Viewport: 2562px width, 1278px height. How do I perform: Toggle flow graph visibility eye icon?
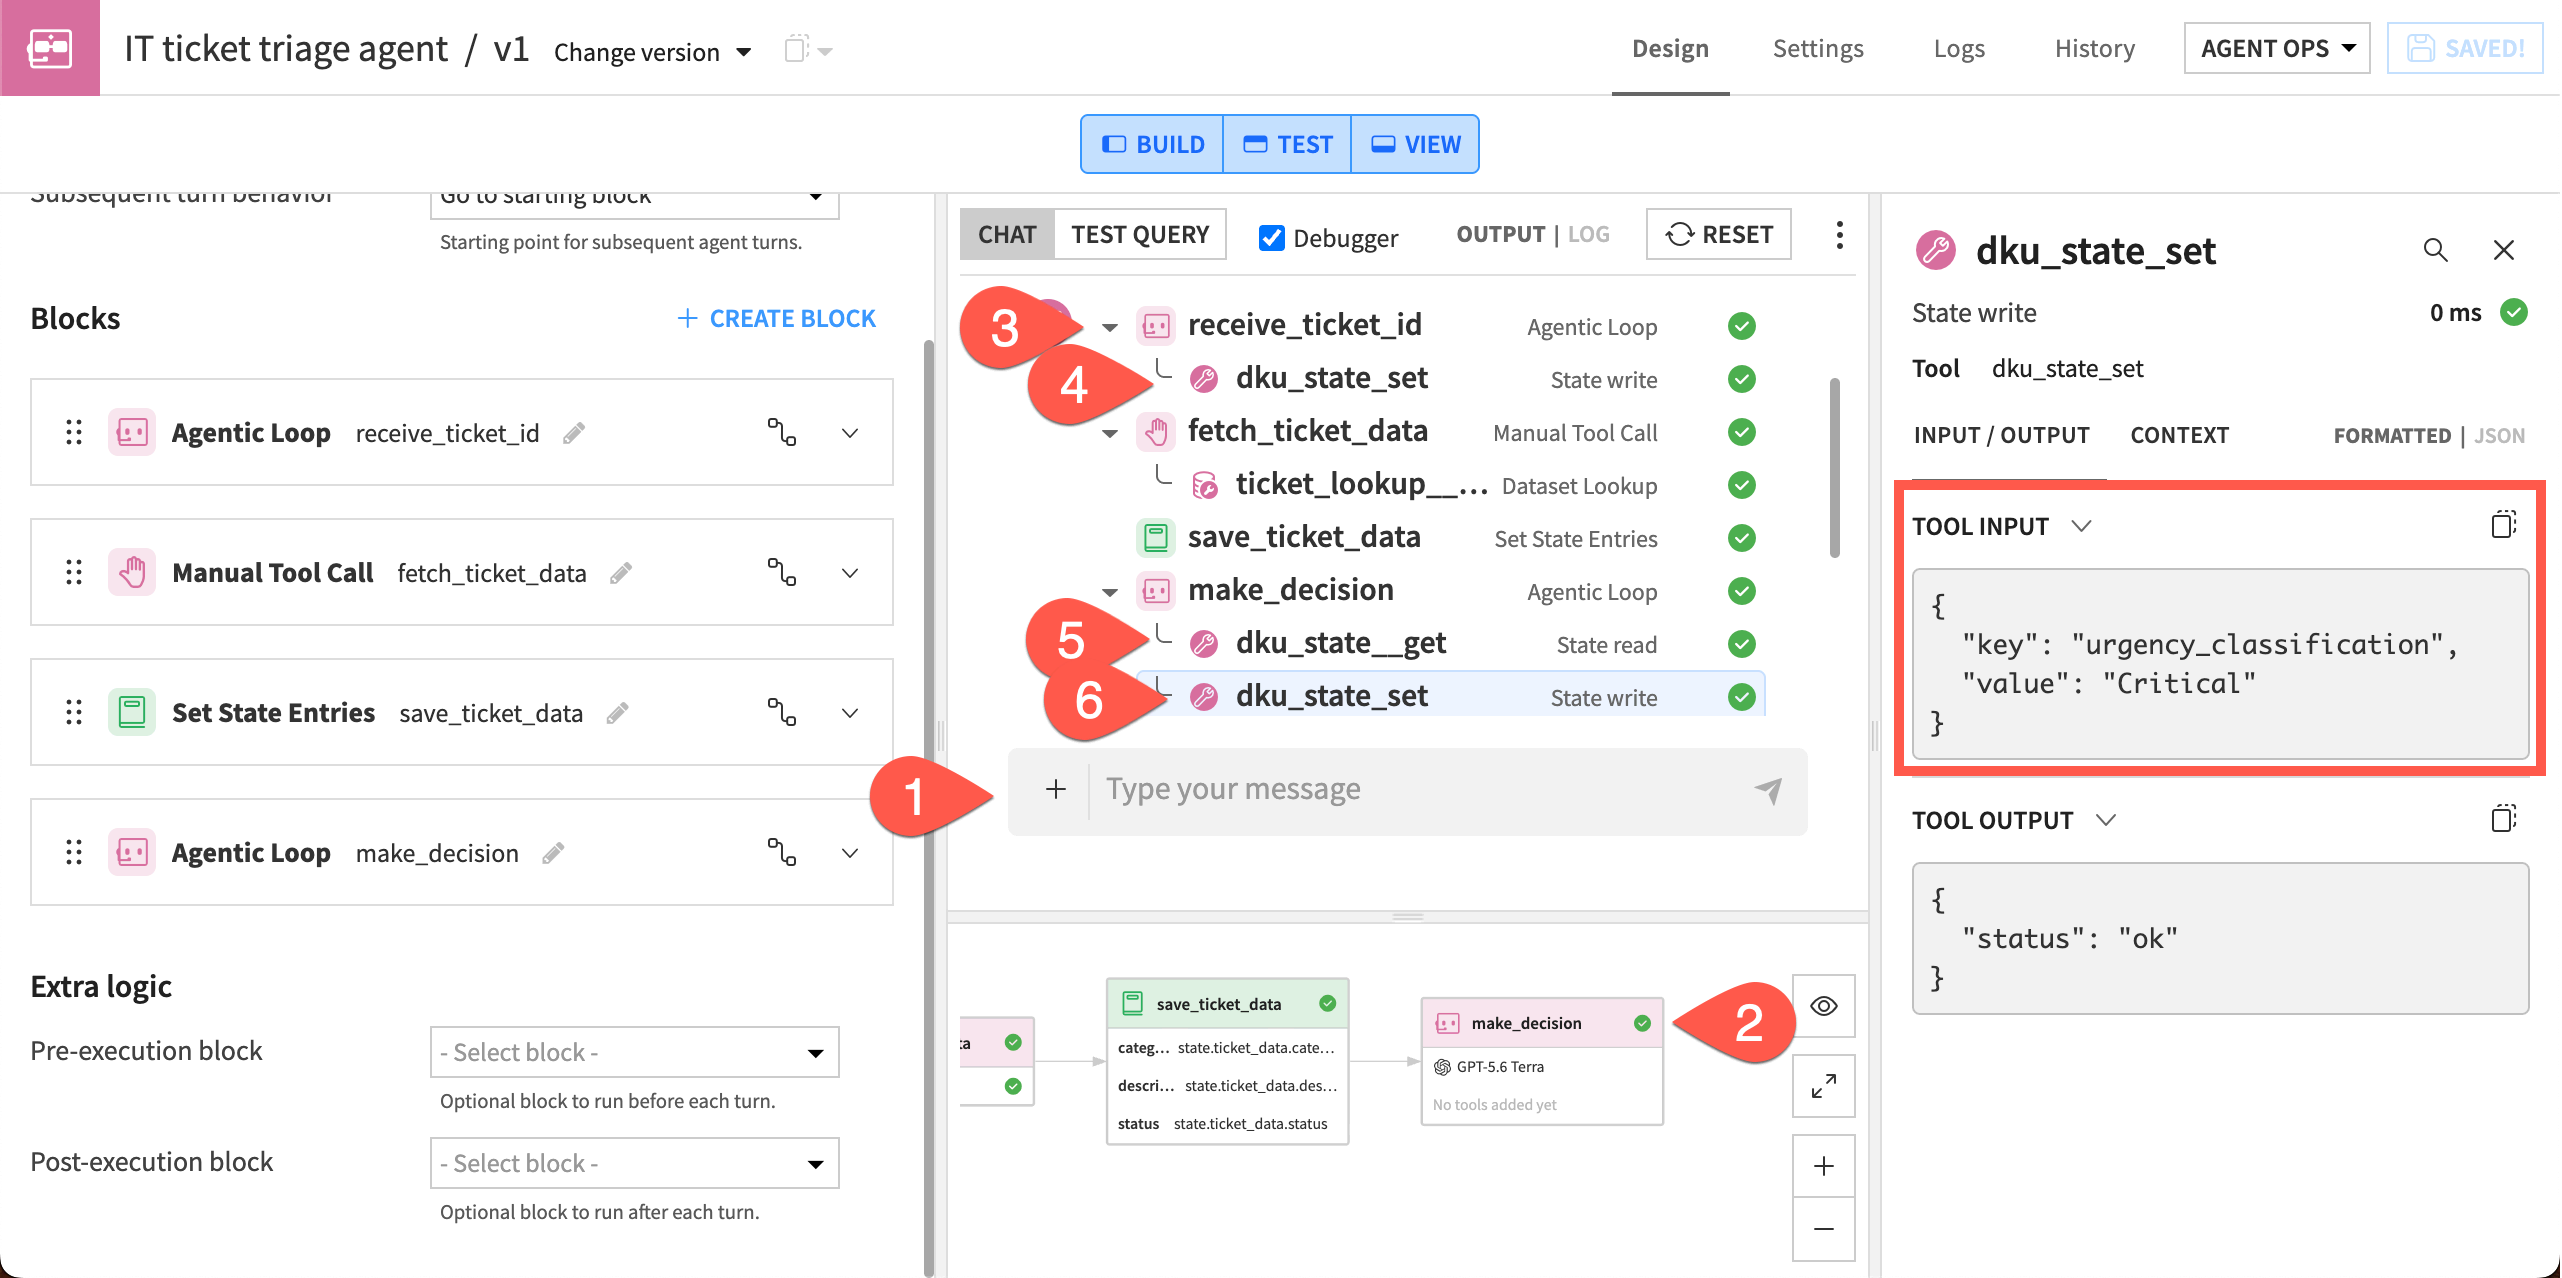(x=1823, y=1006)
